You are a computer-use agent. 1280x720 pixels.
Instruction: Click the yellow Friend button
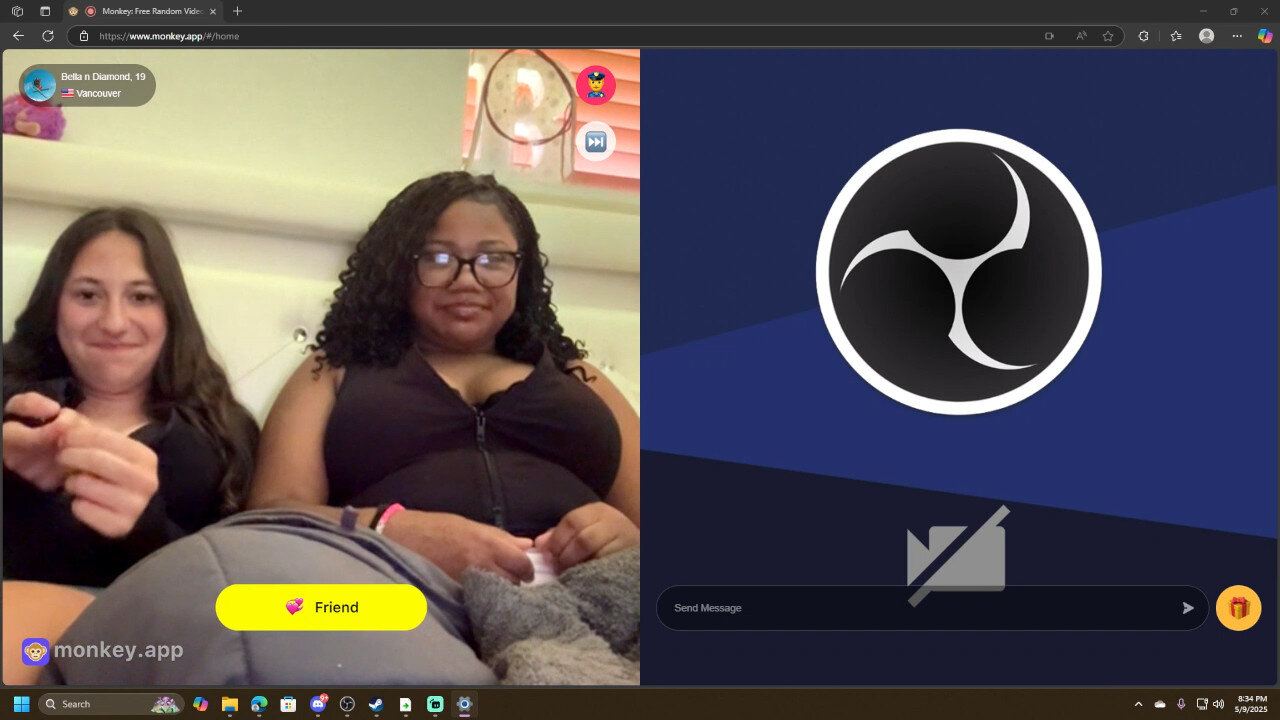point(321,607)
